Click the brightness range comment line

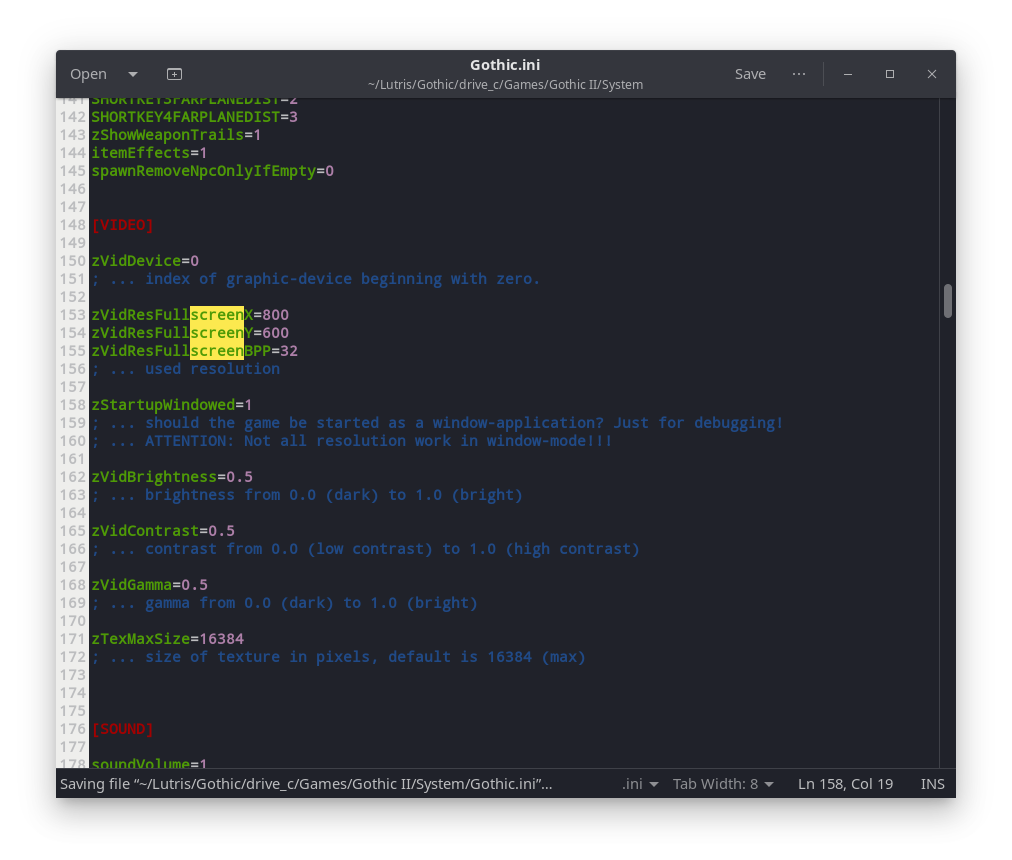click(x=307, y=495)
